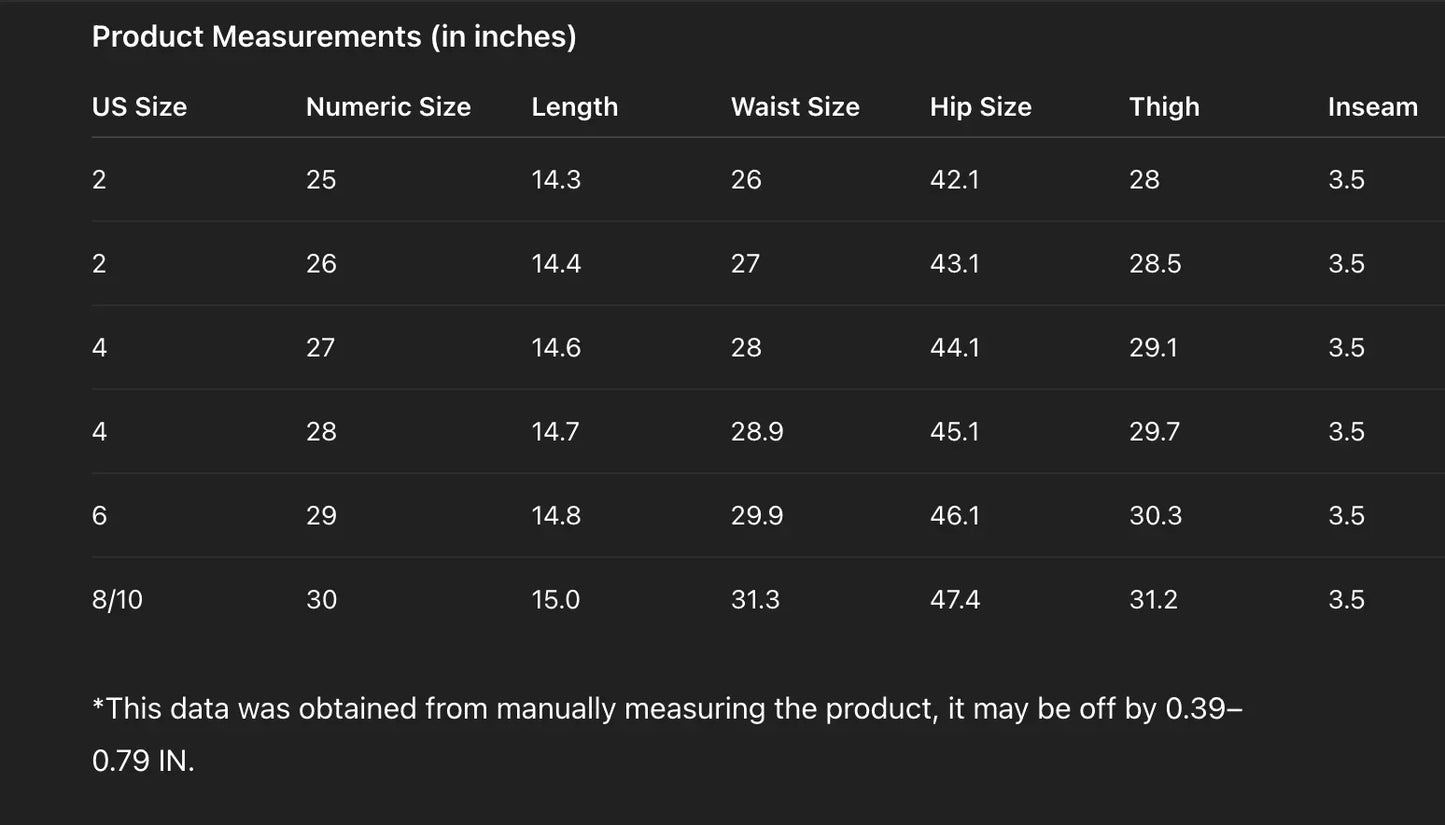This screenshot has width=1445, height=825.
Task: Click the Inseam column header
Action: 1372,107
